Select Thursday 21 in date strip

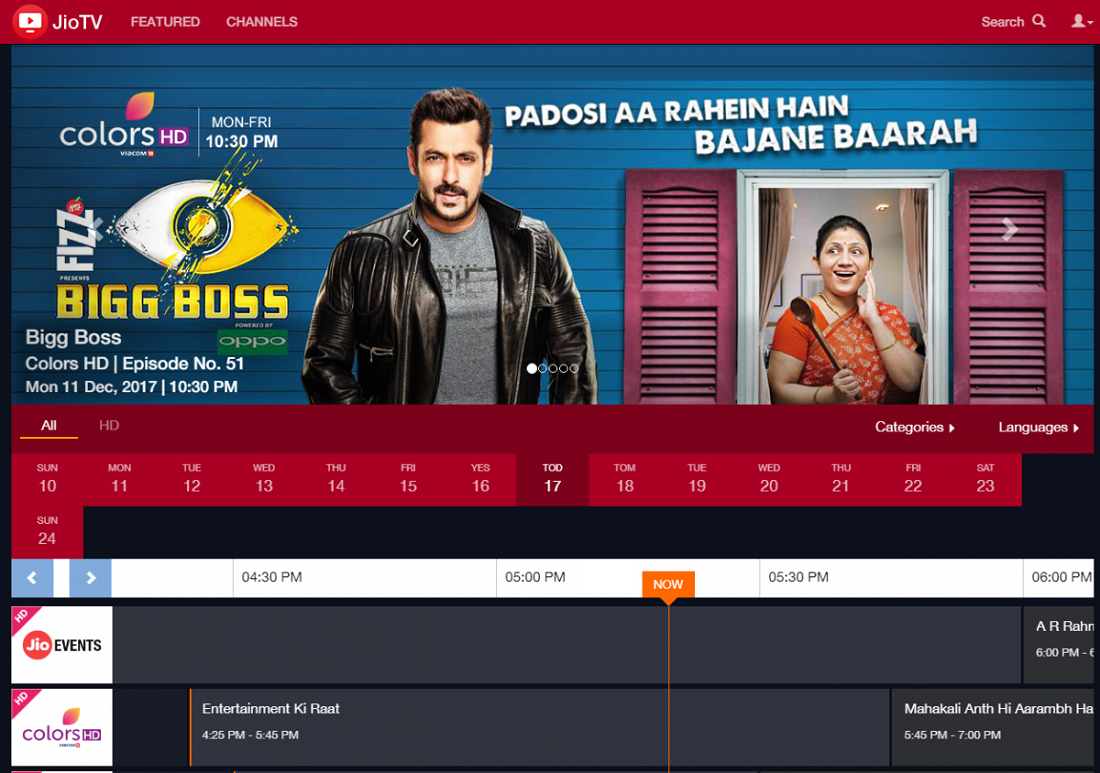point(841,480)
